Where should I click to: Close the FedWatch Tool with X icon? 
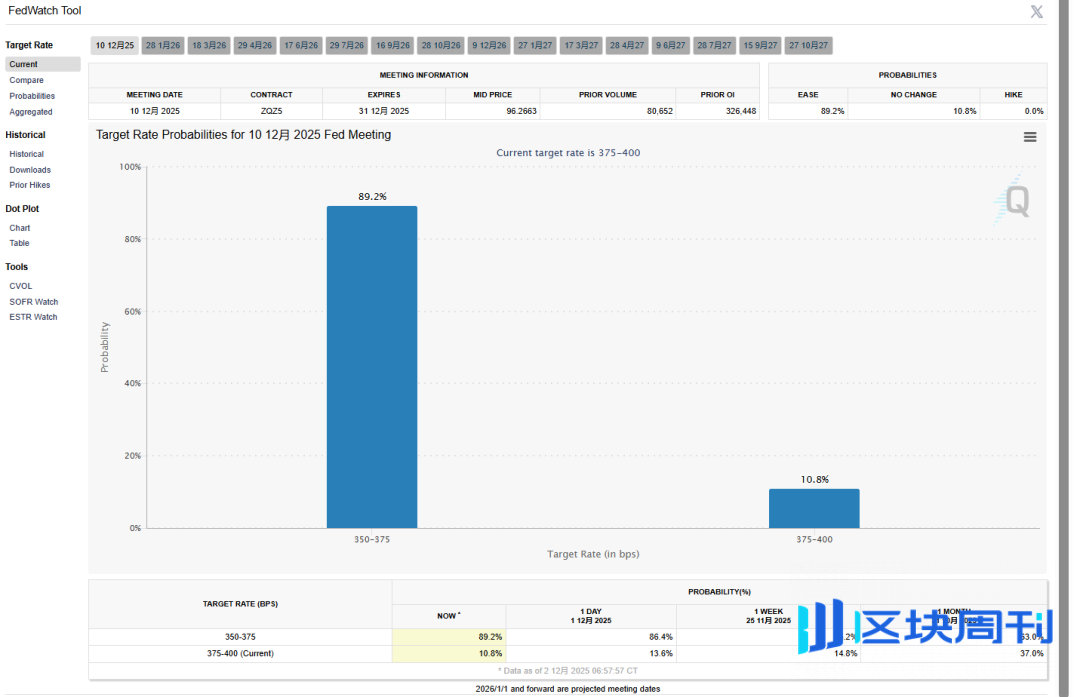click(1037, 12)
